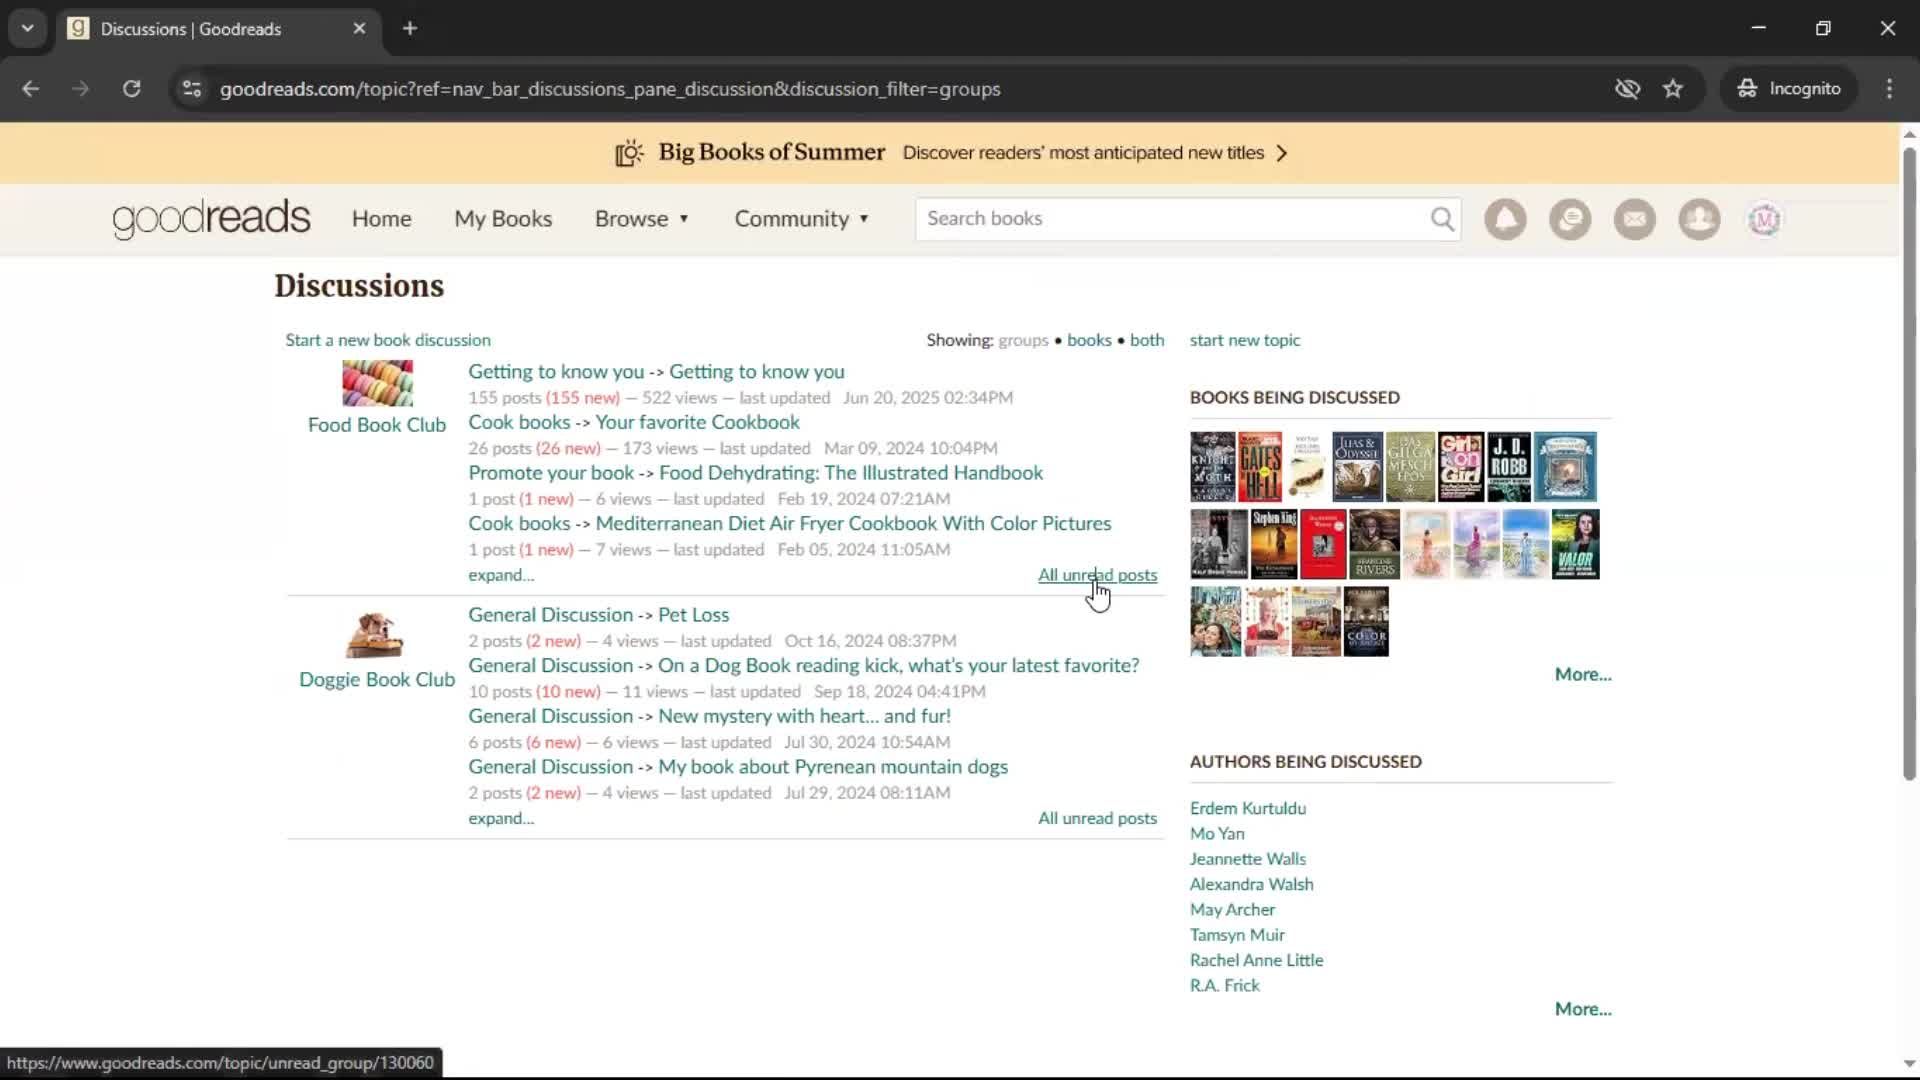Click the browser back arrow
1920x1080 pixels.
[31, 89]
